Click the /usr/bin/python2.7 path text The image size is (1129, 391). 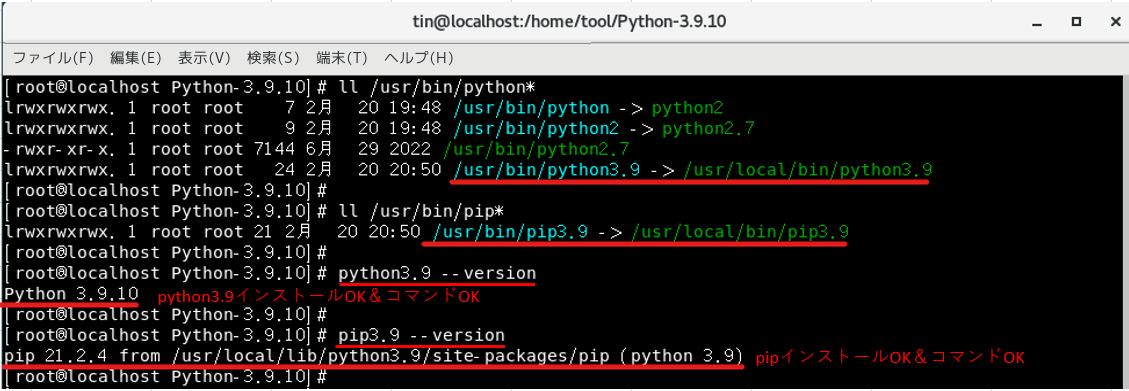pos(537,150)
